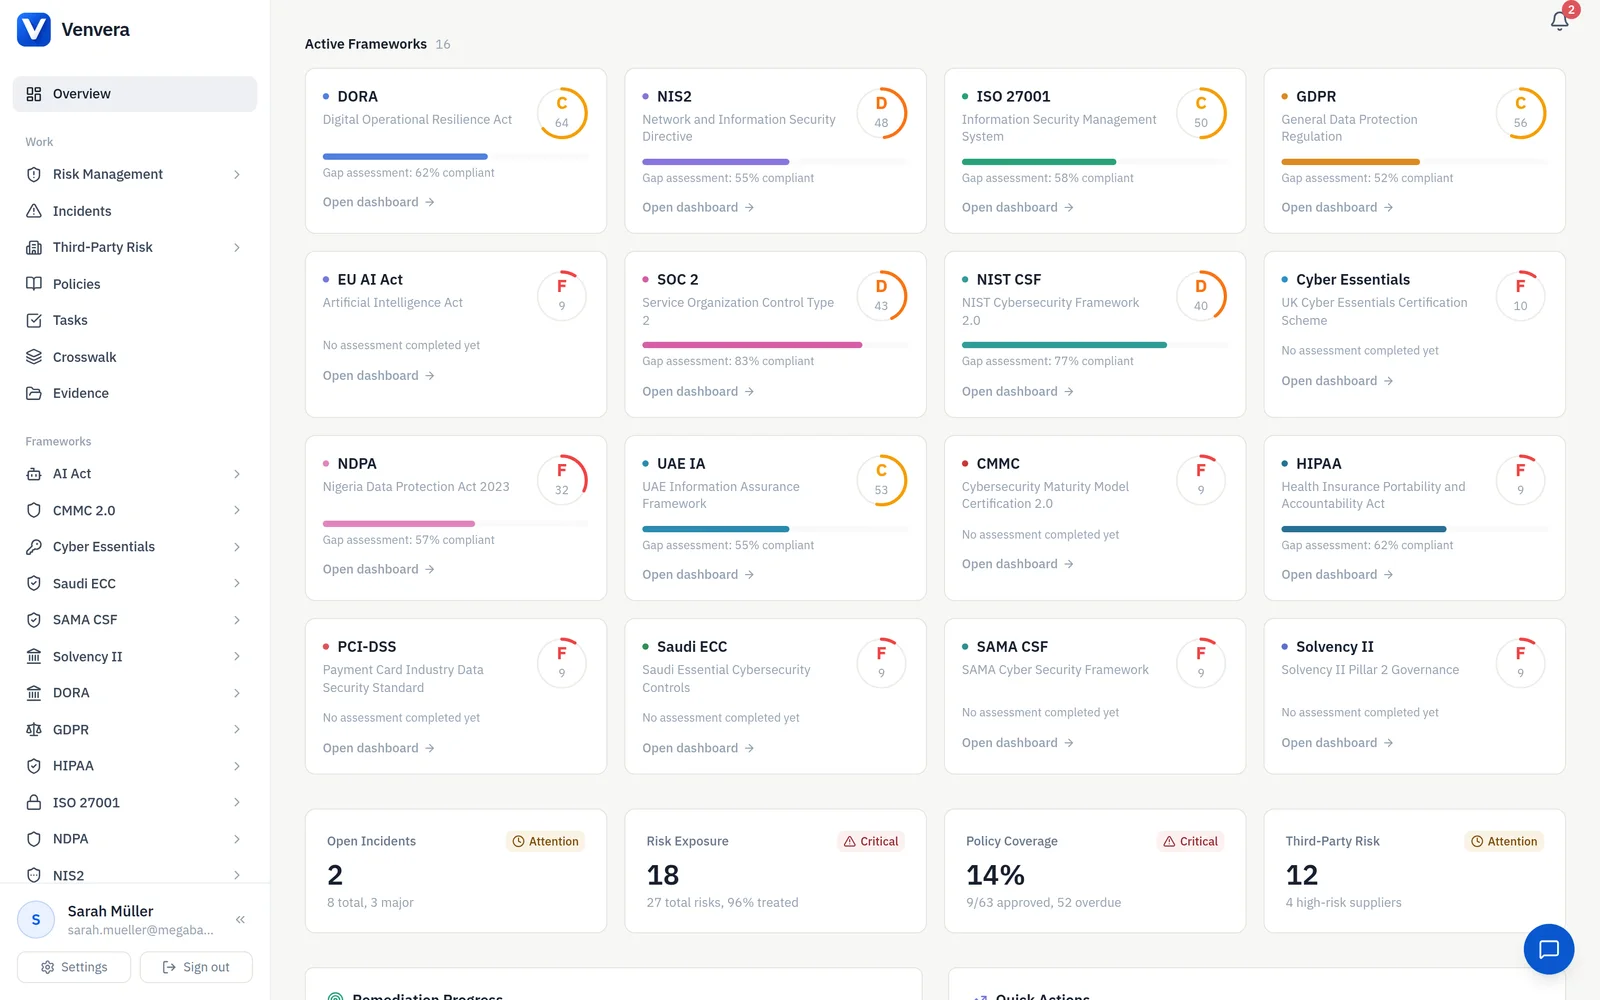Open the Settings button

point(74,967)
